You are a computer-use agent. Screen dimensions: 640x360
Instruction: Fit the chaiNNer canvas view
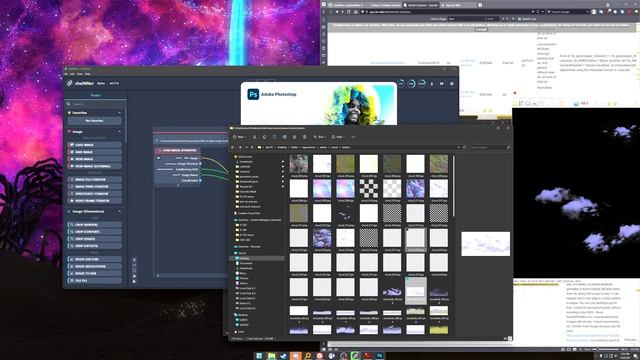point(134,271)
